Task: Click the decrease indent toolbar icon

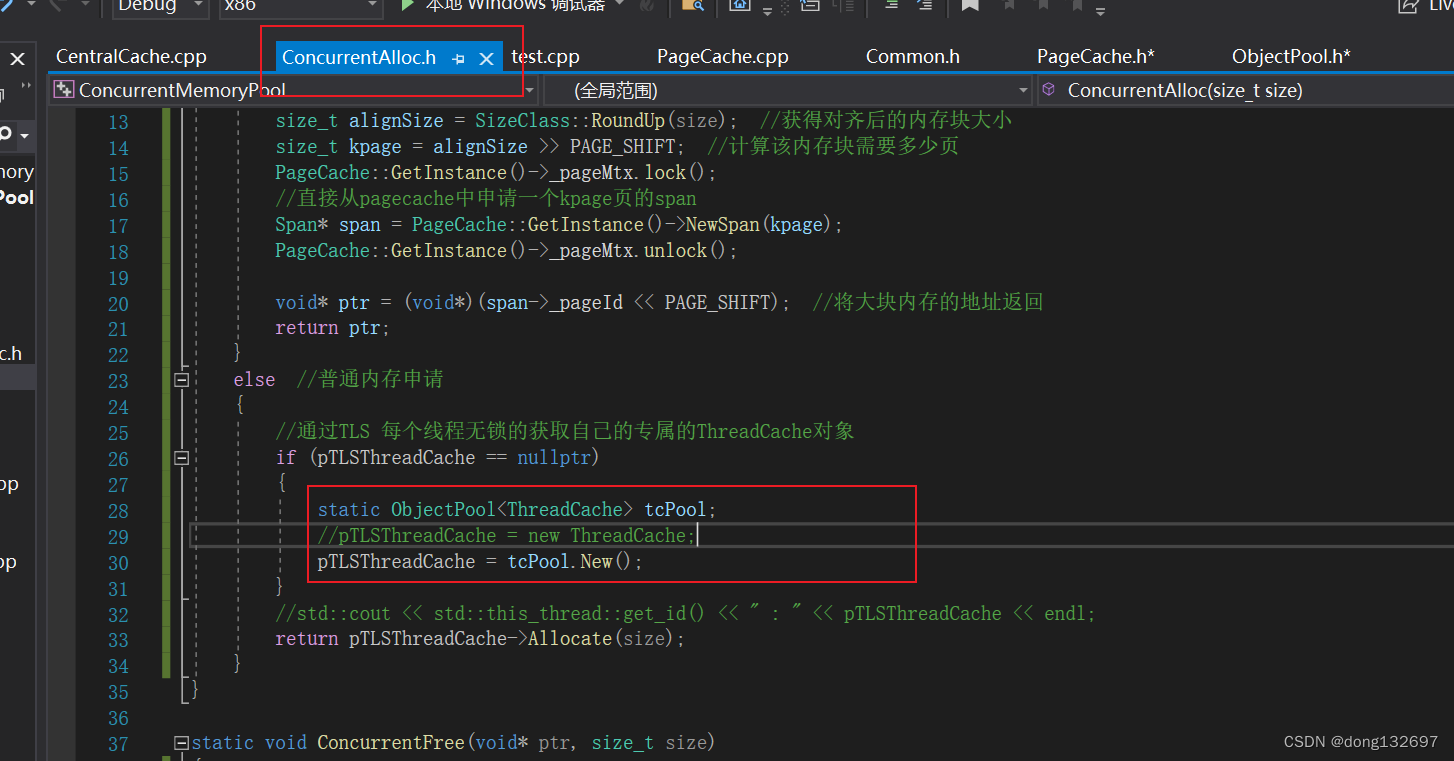Action: click(x=890, y=6)
